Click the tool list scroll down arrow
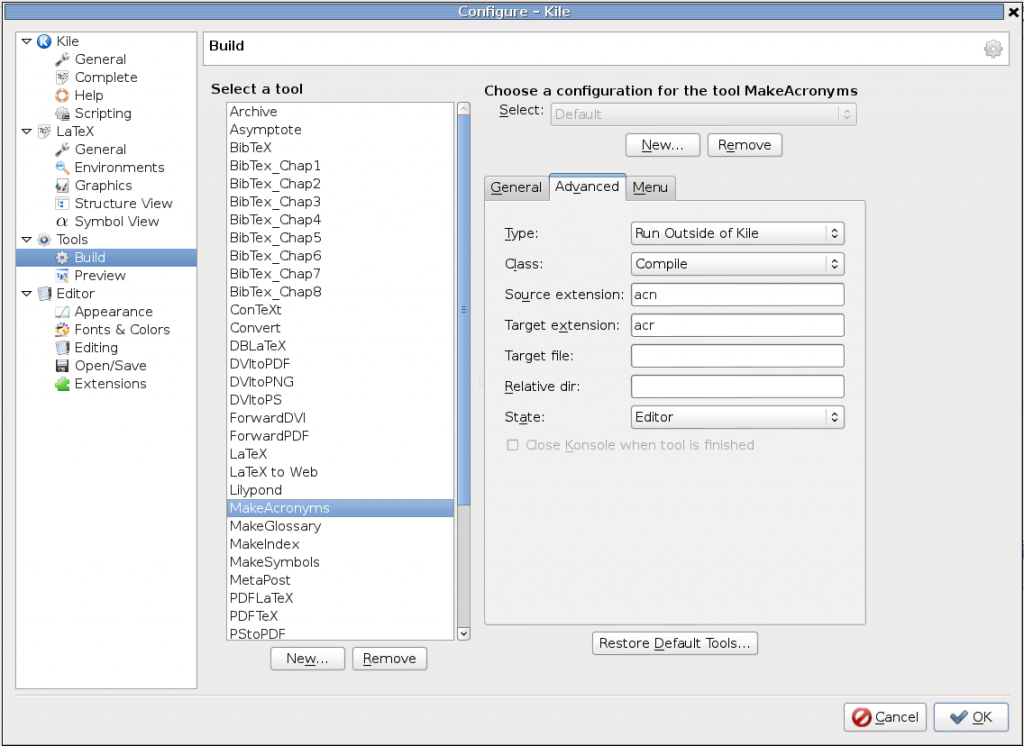Image resolution: width=1024 pixels, height=746 pixels. pos(464,633)
